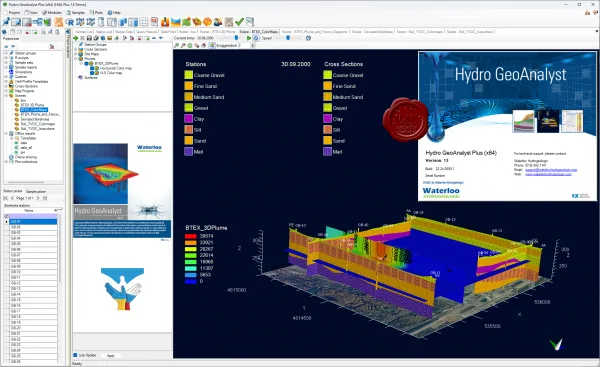This screenshot has height=367, width=600.
Task: Open the Project menu
Action: point(11,13)
